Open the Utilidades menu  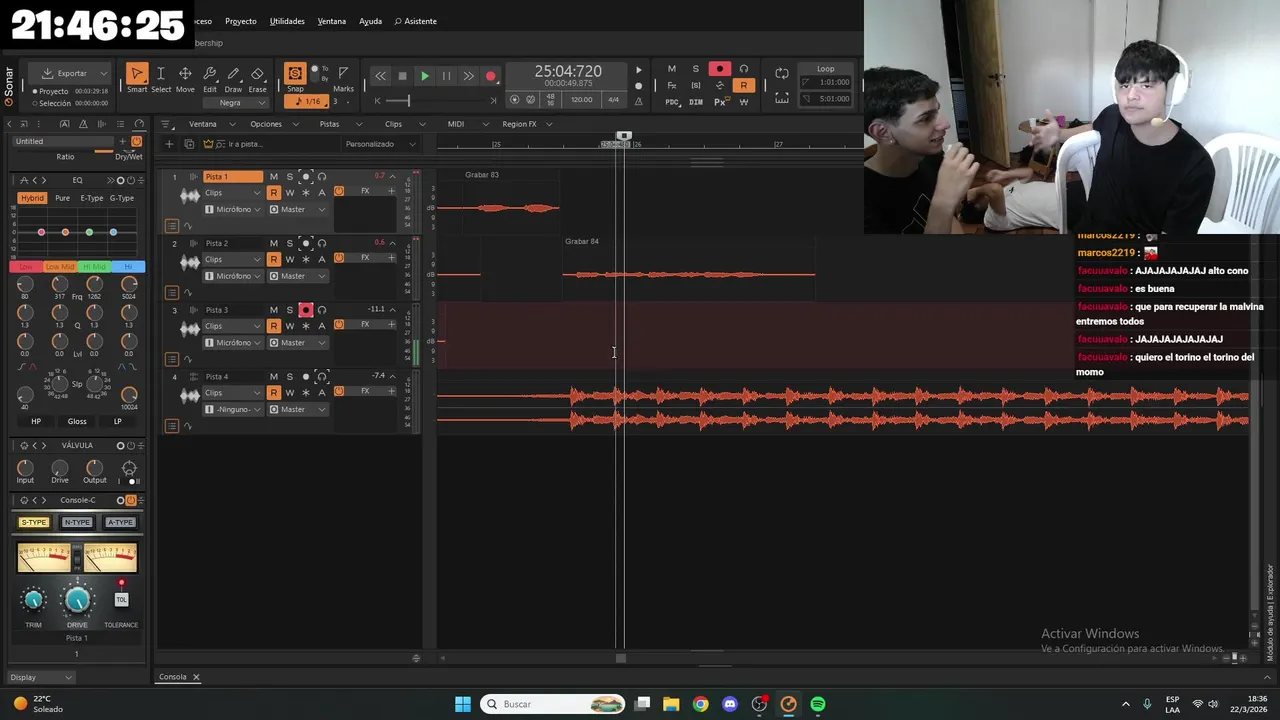pyautogui.click(x=287, y=21)
